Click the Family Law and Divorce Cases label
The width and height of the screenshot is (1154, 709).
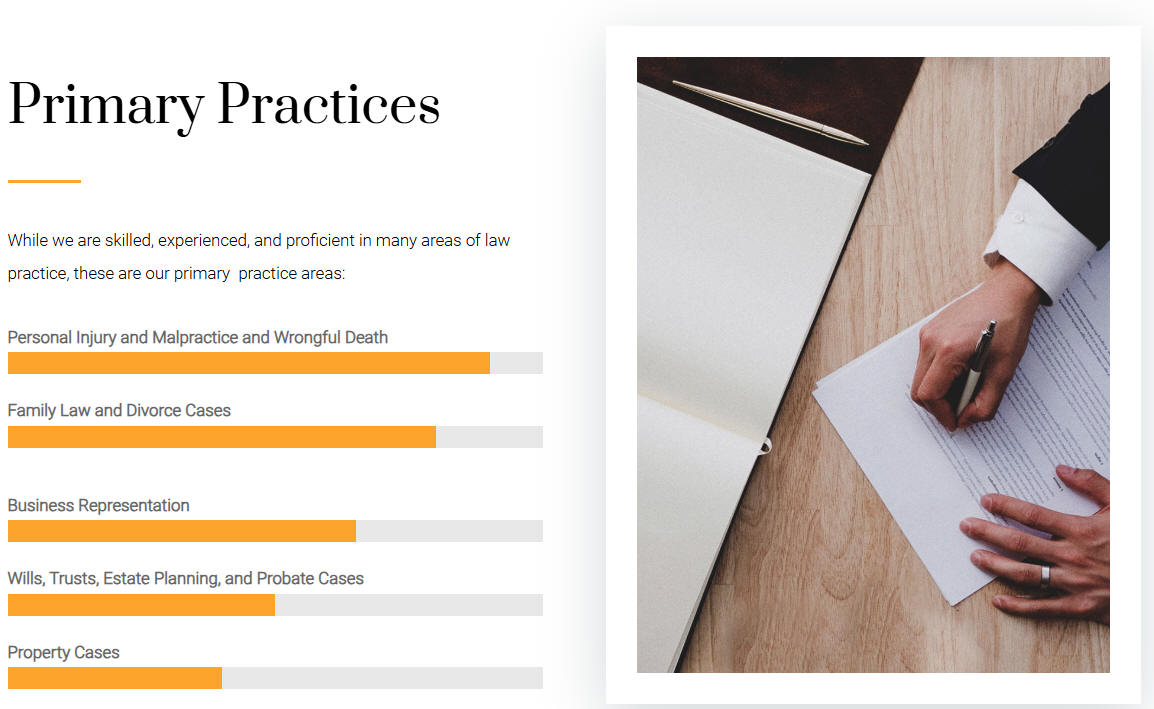[119, 410]
